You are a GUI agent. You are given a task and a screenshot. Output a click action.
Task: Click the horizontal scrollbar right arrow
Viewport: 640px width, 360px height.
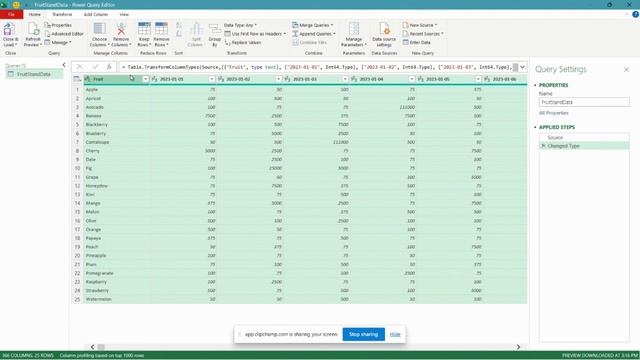coord(518,347)
